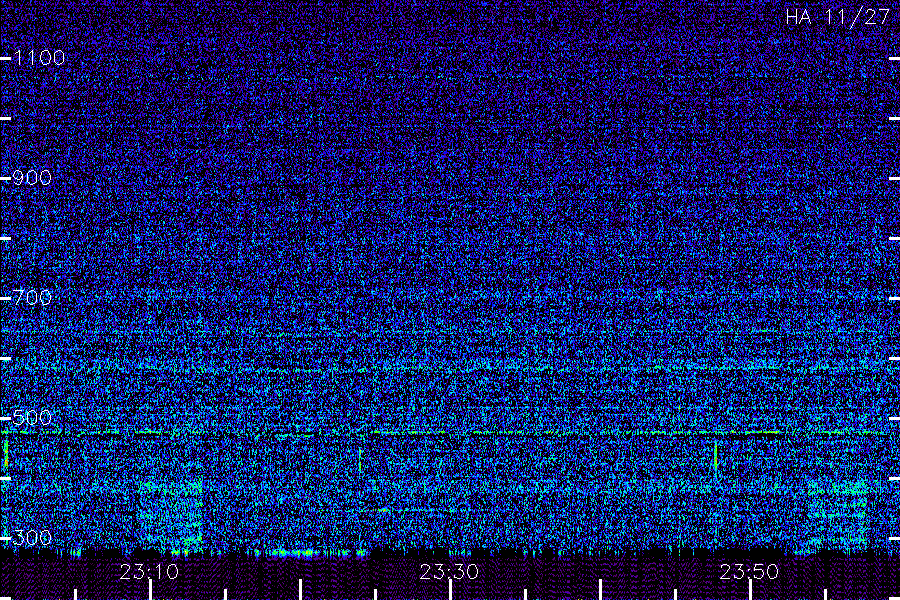
Task: Click the 700 frequency axis label
Action: [x=32, y=297]
